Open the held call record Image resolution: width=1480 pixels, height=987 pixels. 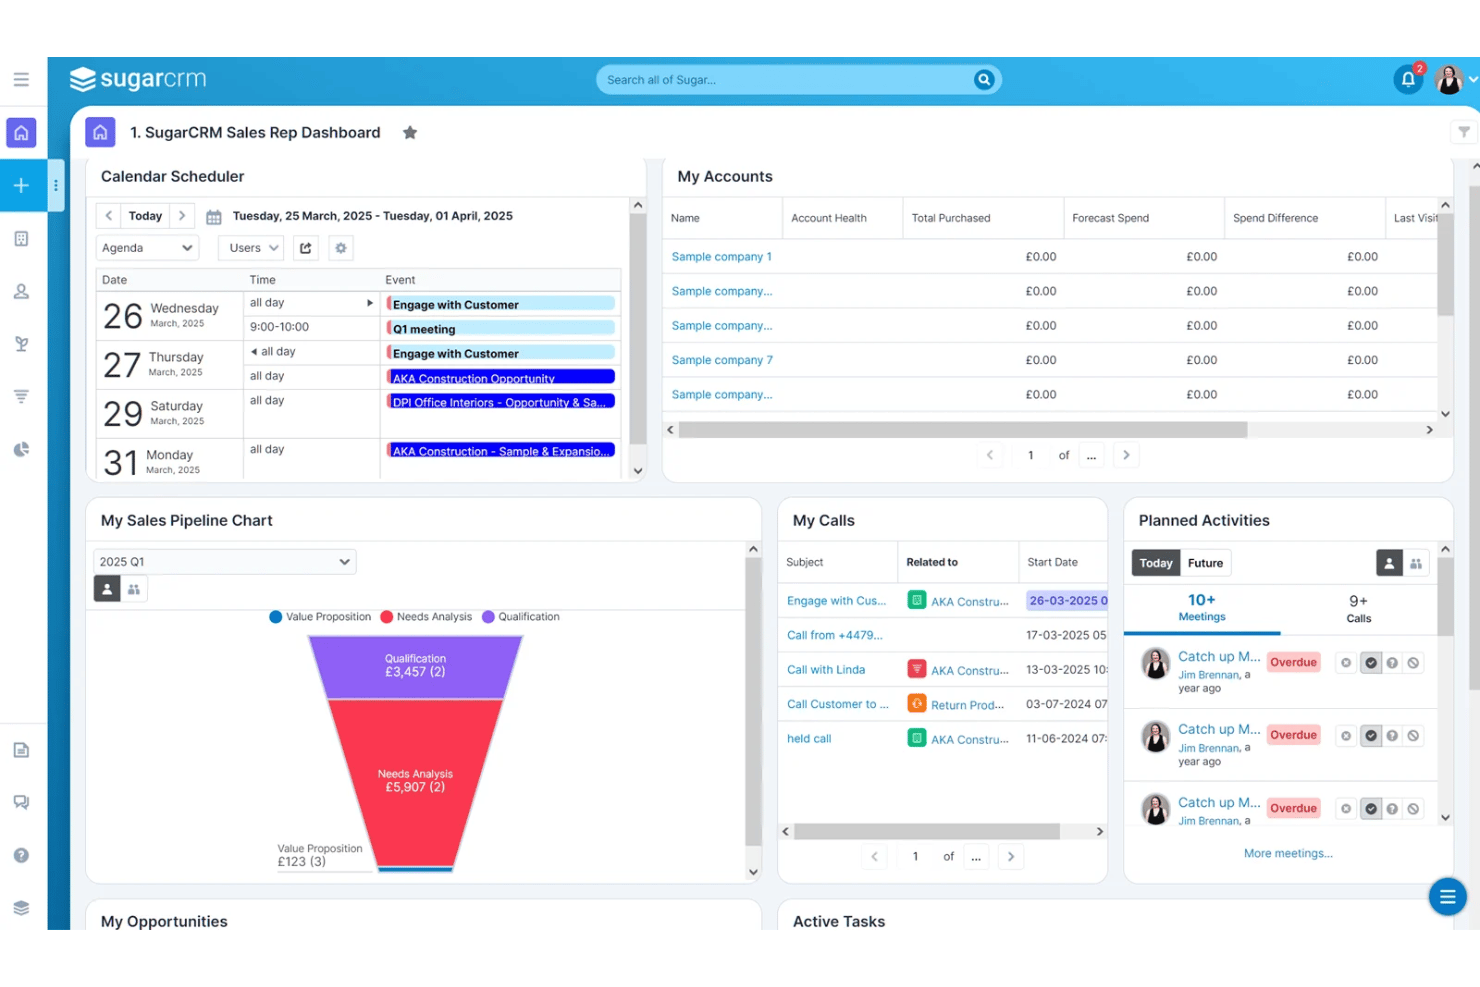809,739
